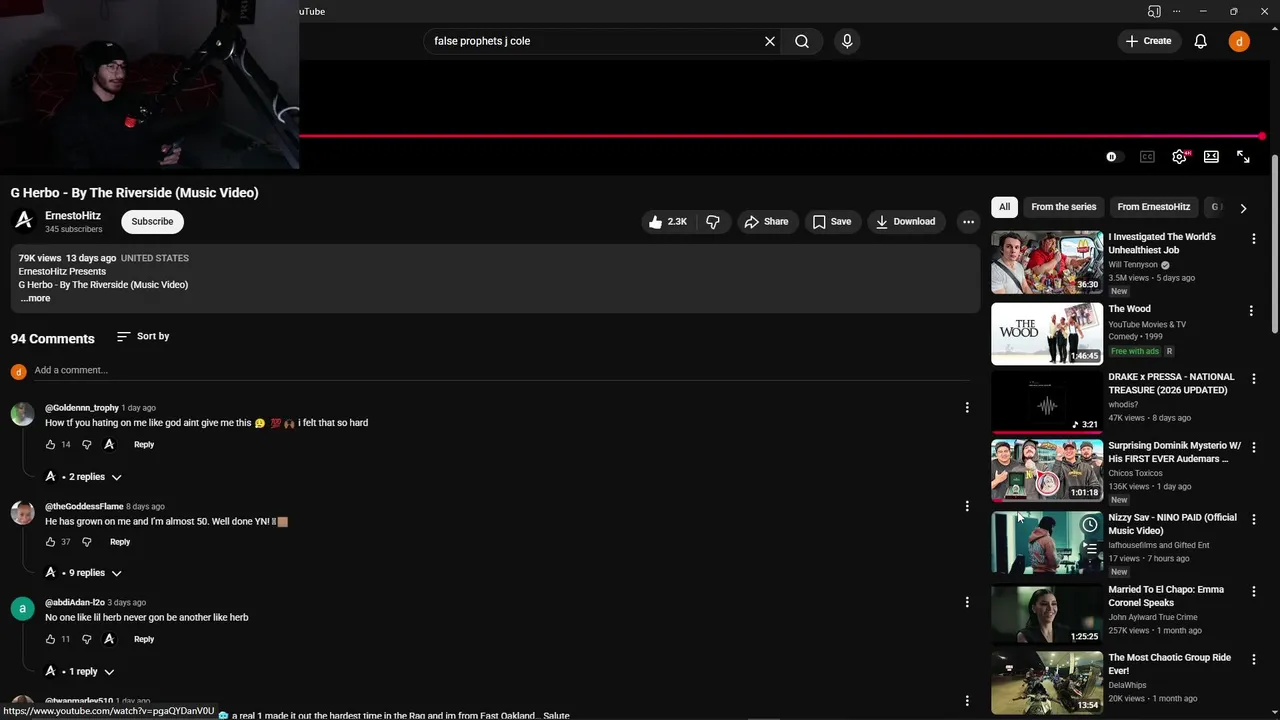1280x720 pixels.
Task: Open options for Will Tennyson video
Action: [x=1253, y=239]
